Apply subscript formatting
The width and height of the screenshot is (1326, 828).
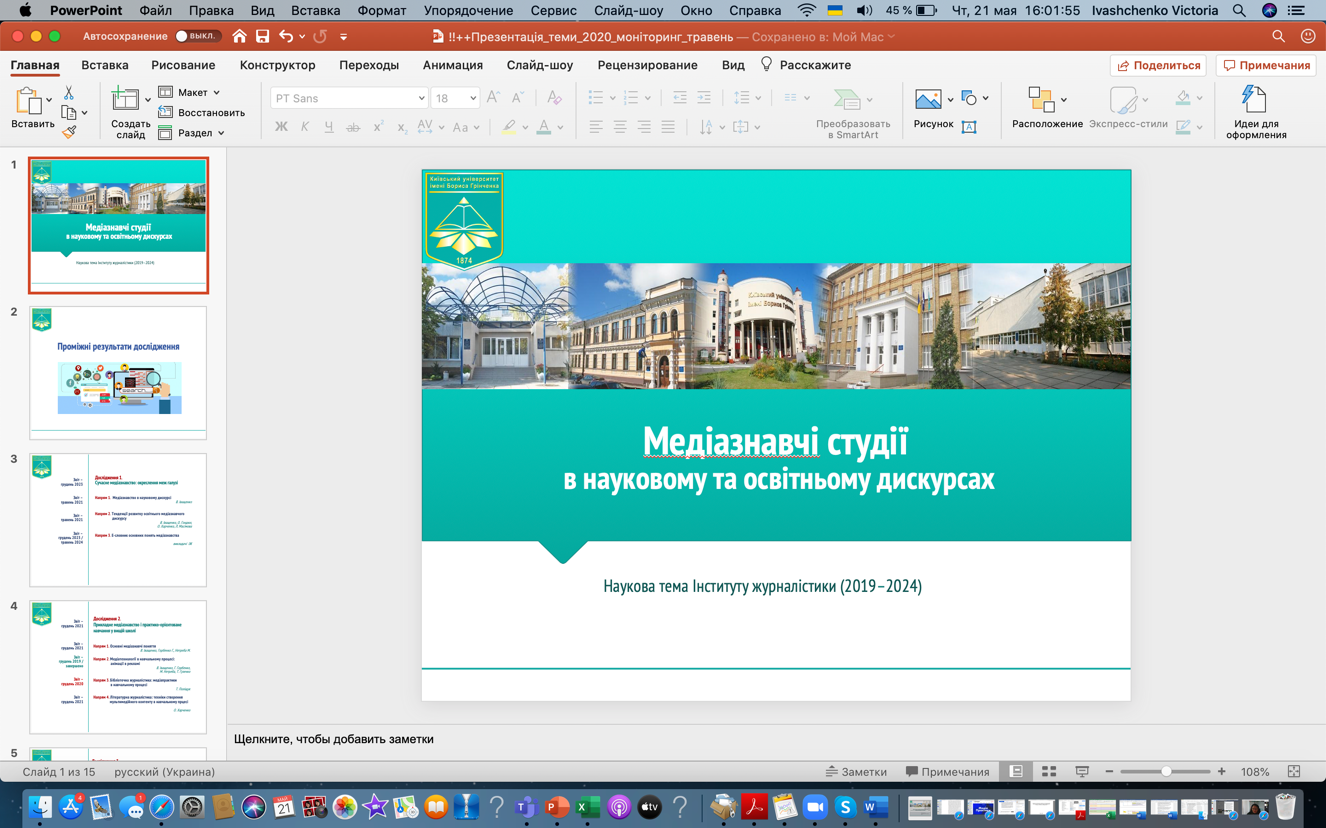(401, 128)
